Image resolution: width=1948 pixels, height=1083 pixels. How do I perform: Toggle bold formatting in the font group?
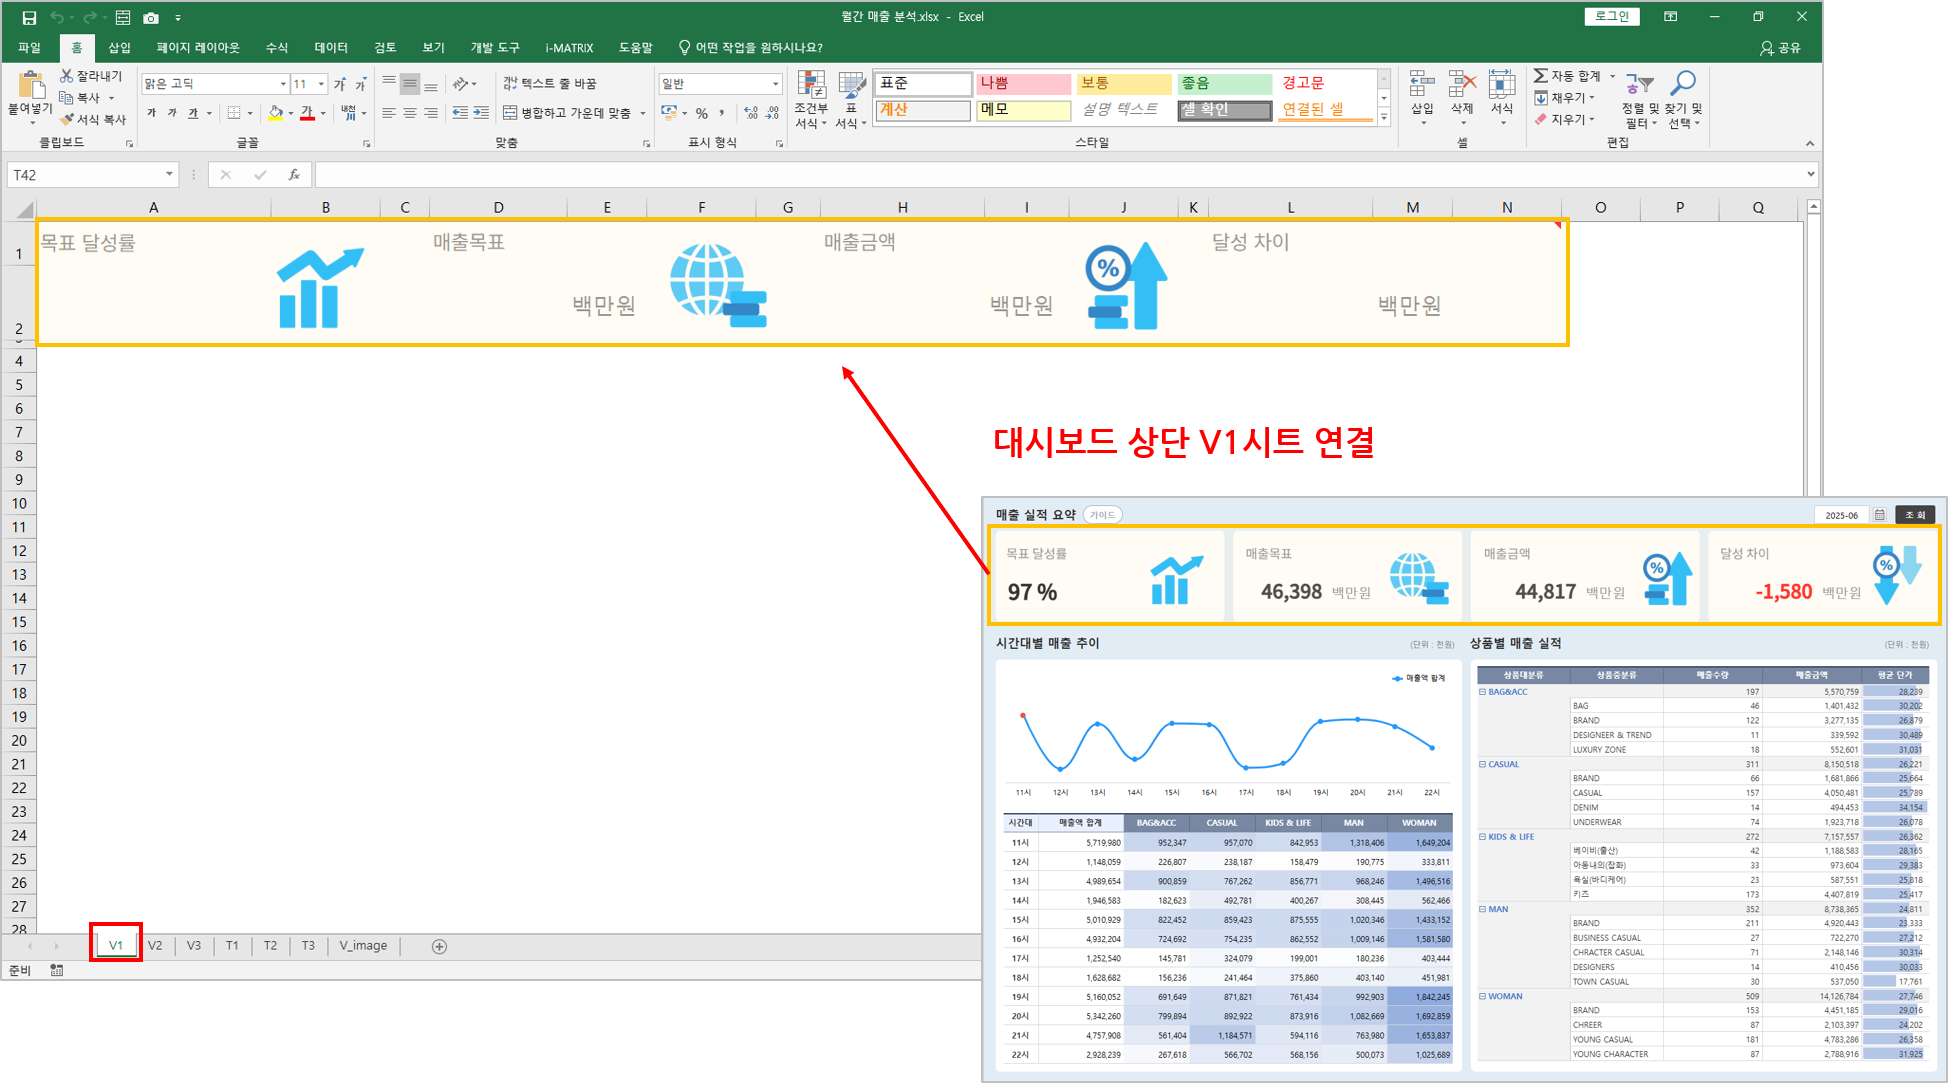[x=151, y=113]
